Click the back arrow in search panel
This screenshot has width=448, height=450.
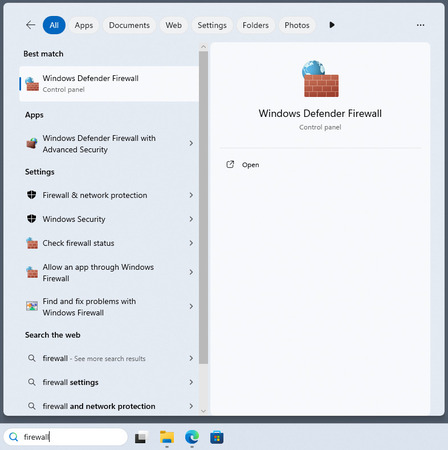30,25
